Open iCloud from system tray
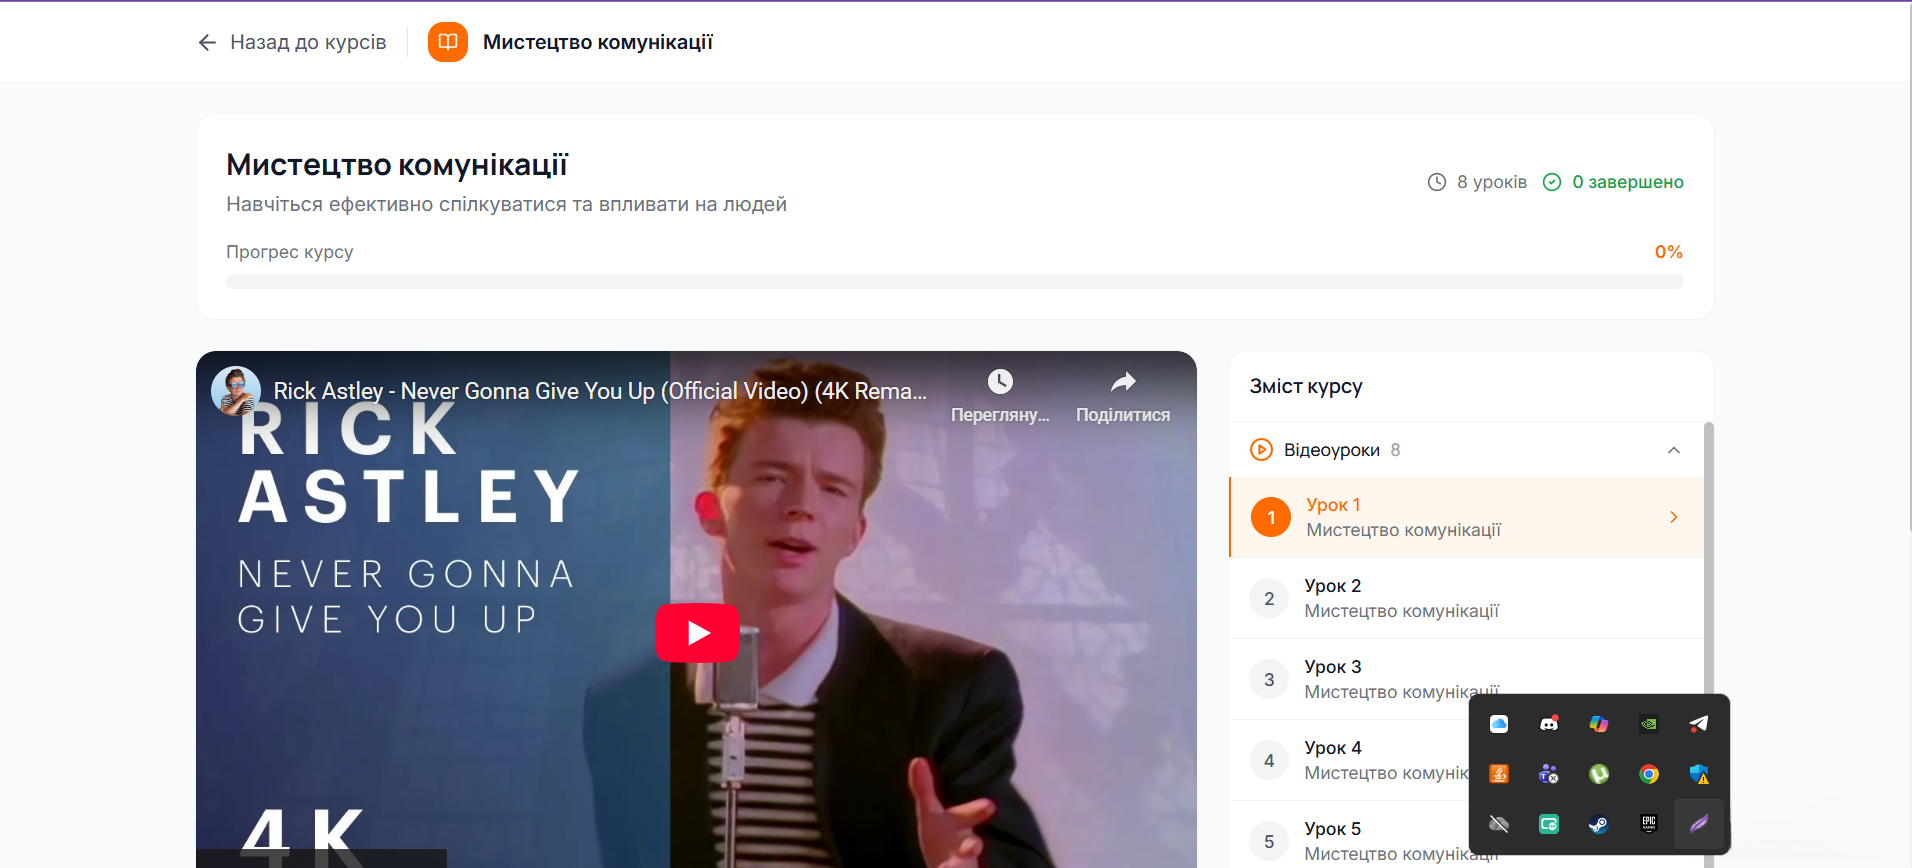Screen dimensions: 1912x868 point(1499,724)
